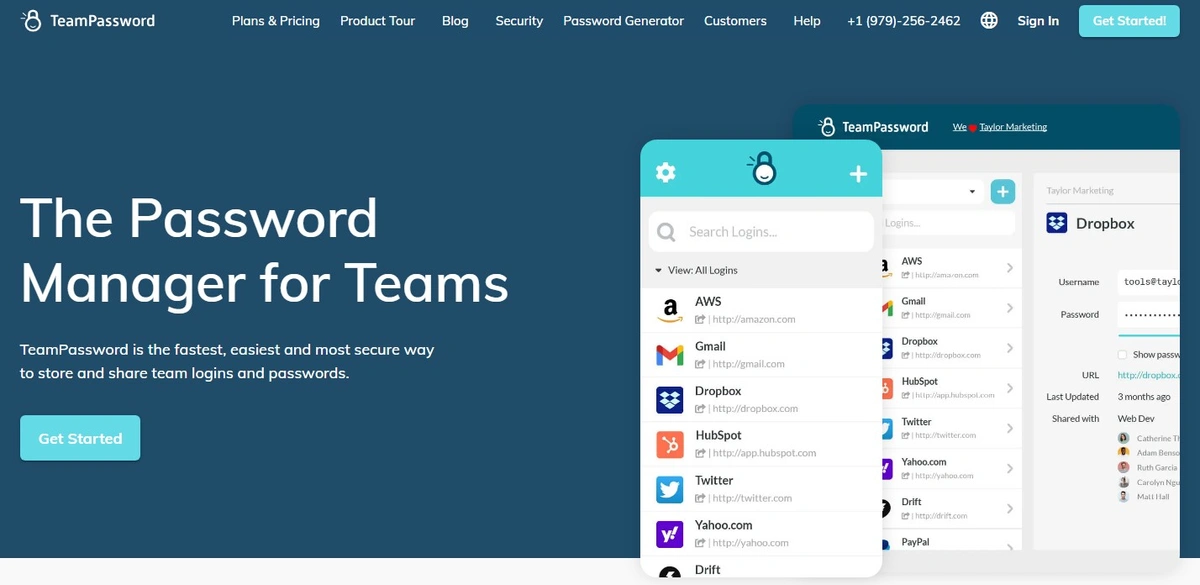The width and height of the screenshot is (1200, 585).
Task: Click the TeamPassword logo in the header
Action: coord(88,20)
